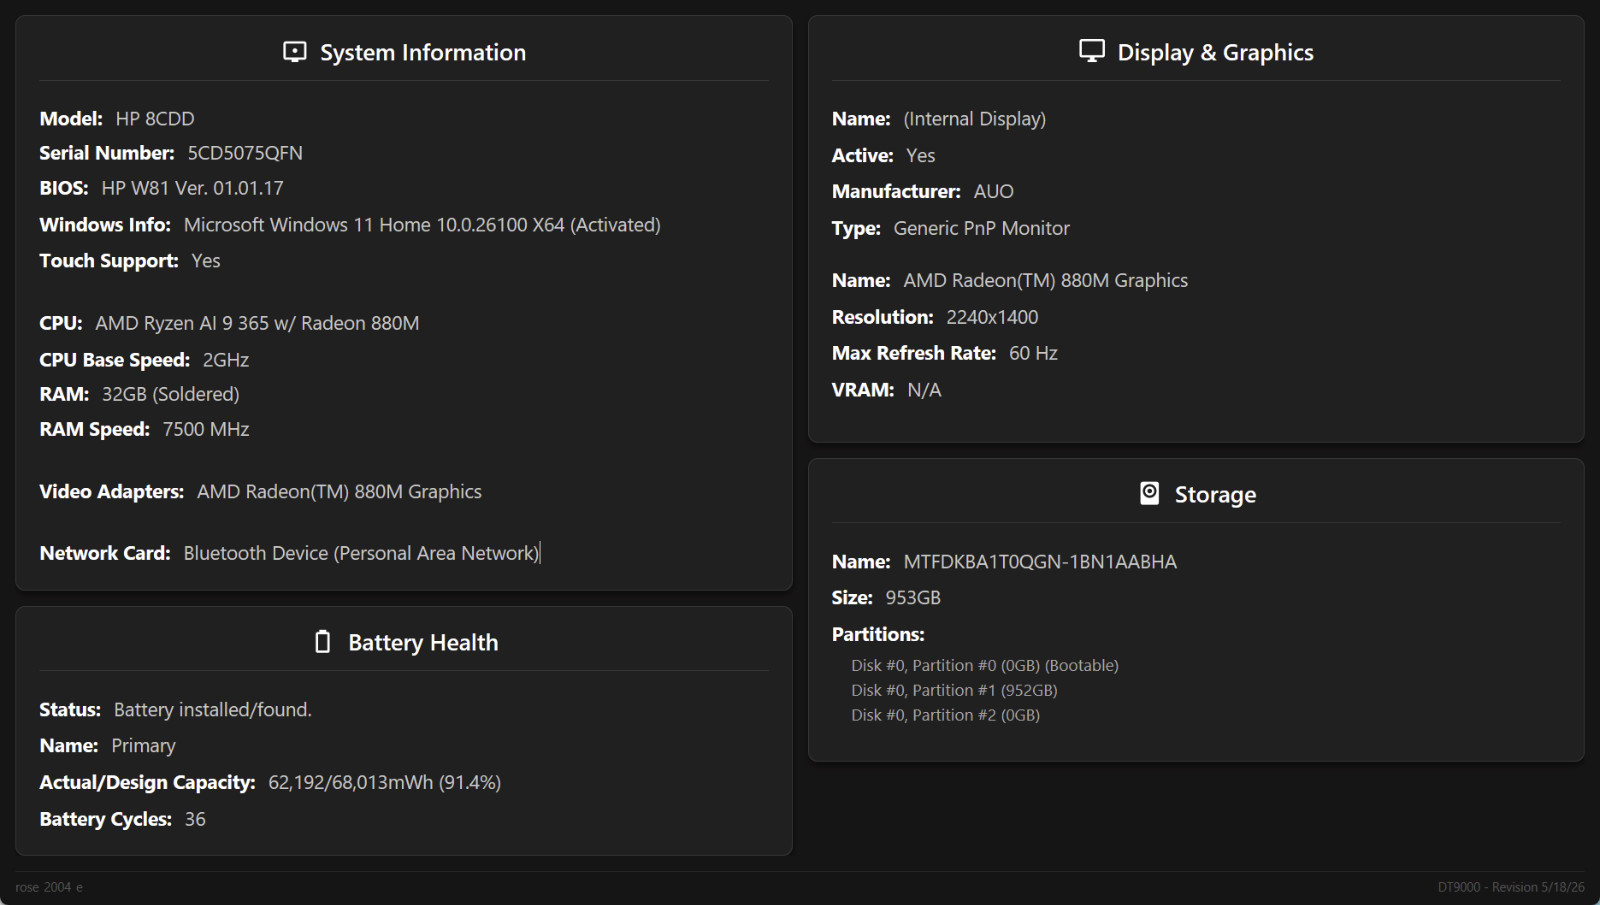Click the Serial Number: label

point(107,153)
